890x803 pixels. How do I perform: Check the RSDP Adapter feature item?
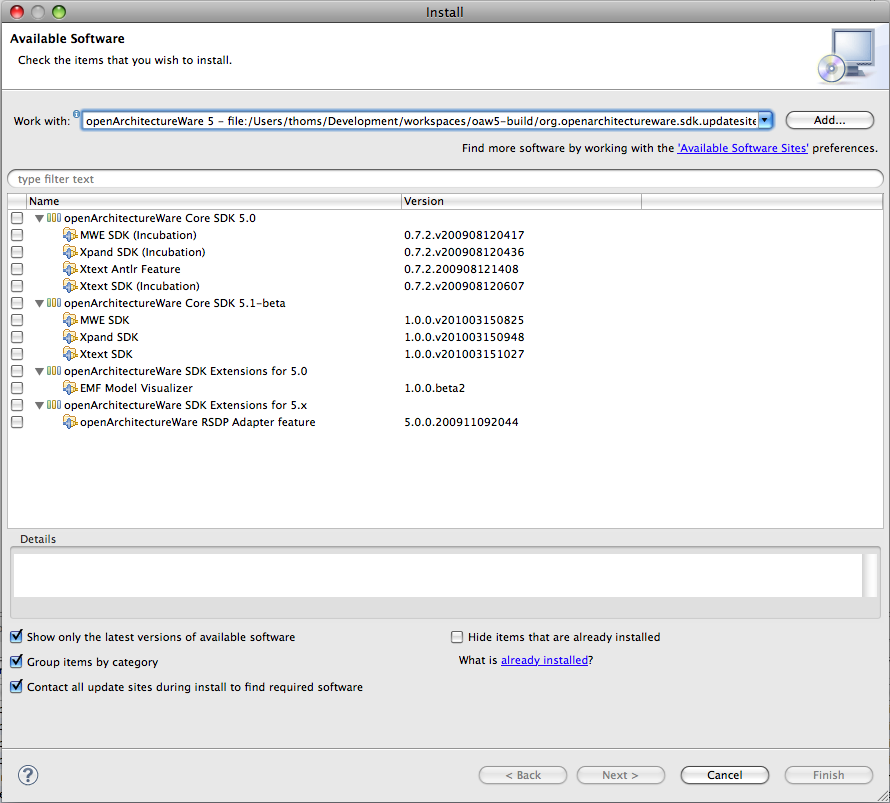click(17, 422)
